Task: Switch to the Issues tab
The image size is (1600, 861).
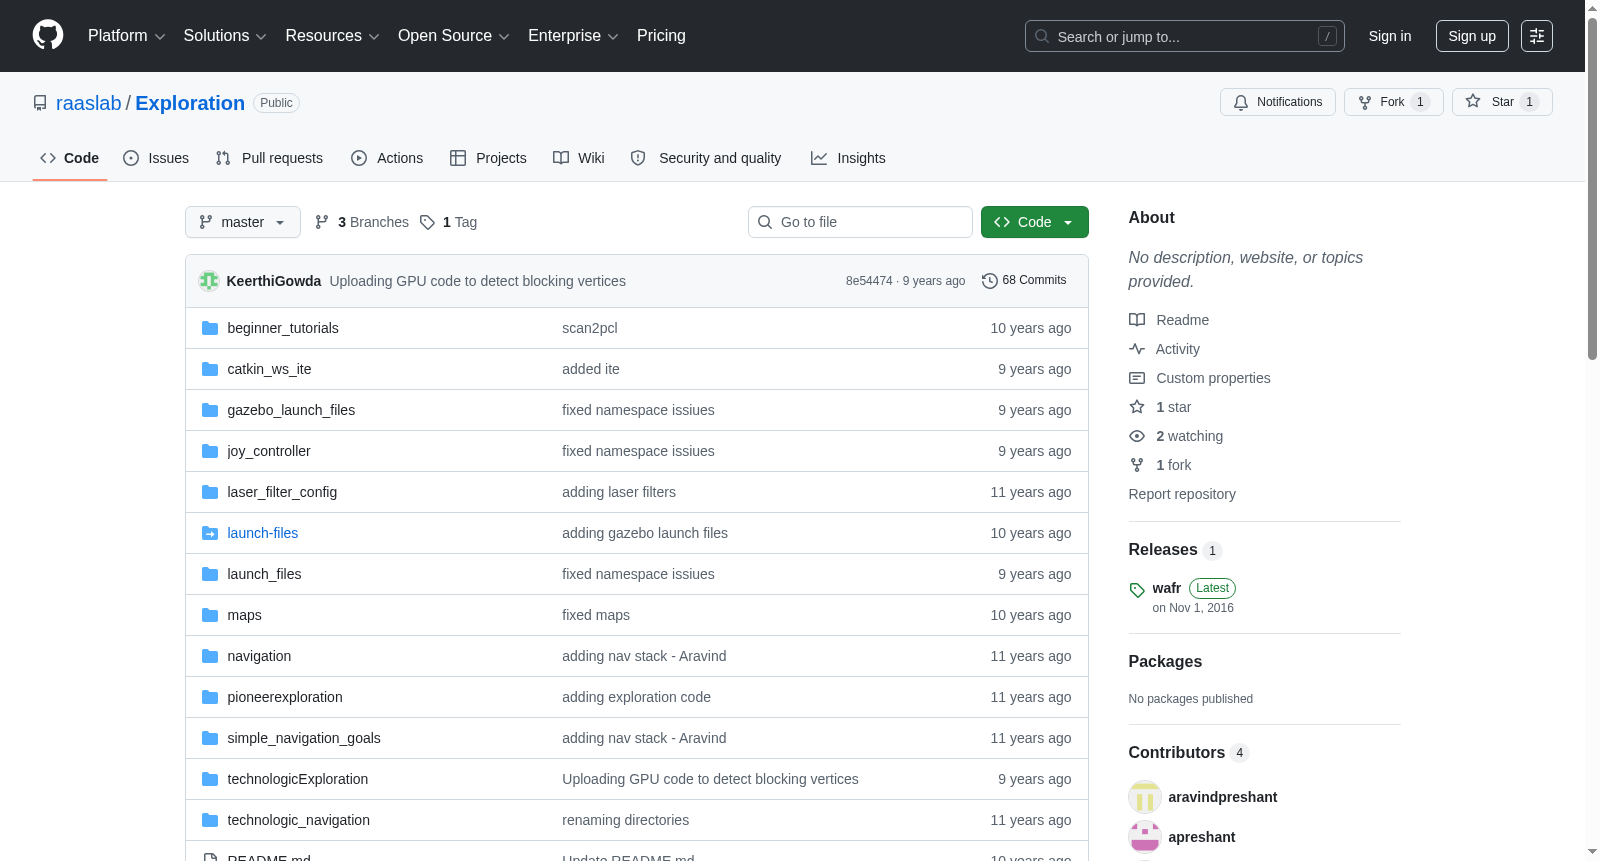Action: coord(156,158)
